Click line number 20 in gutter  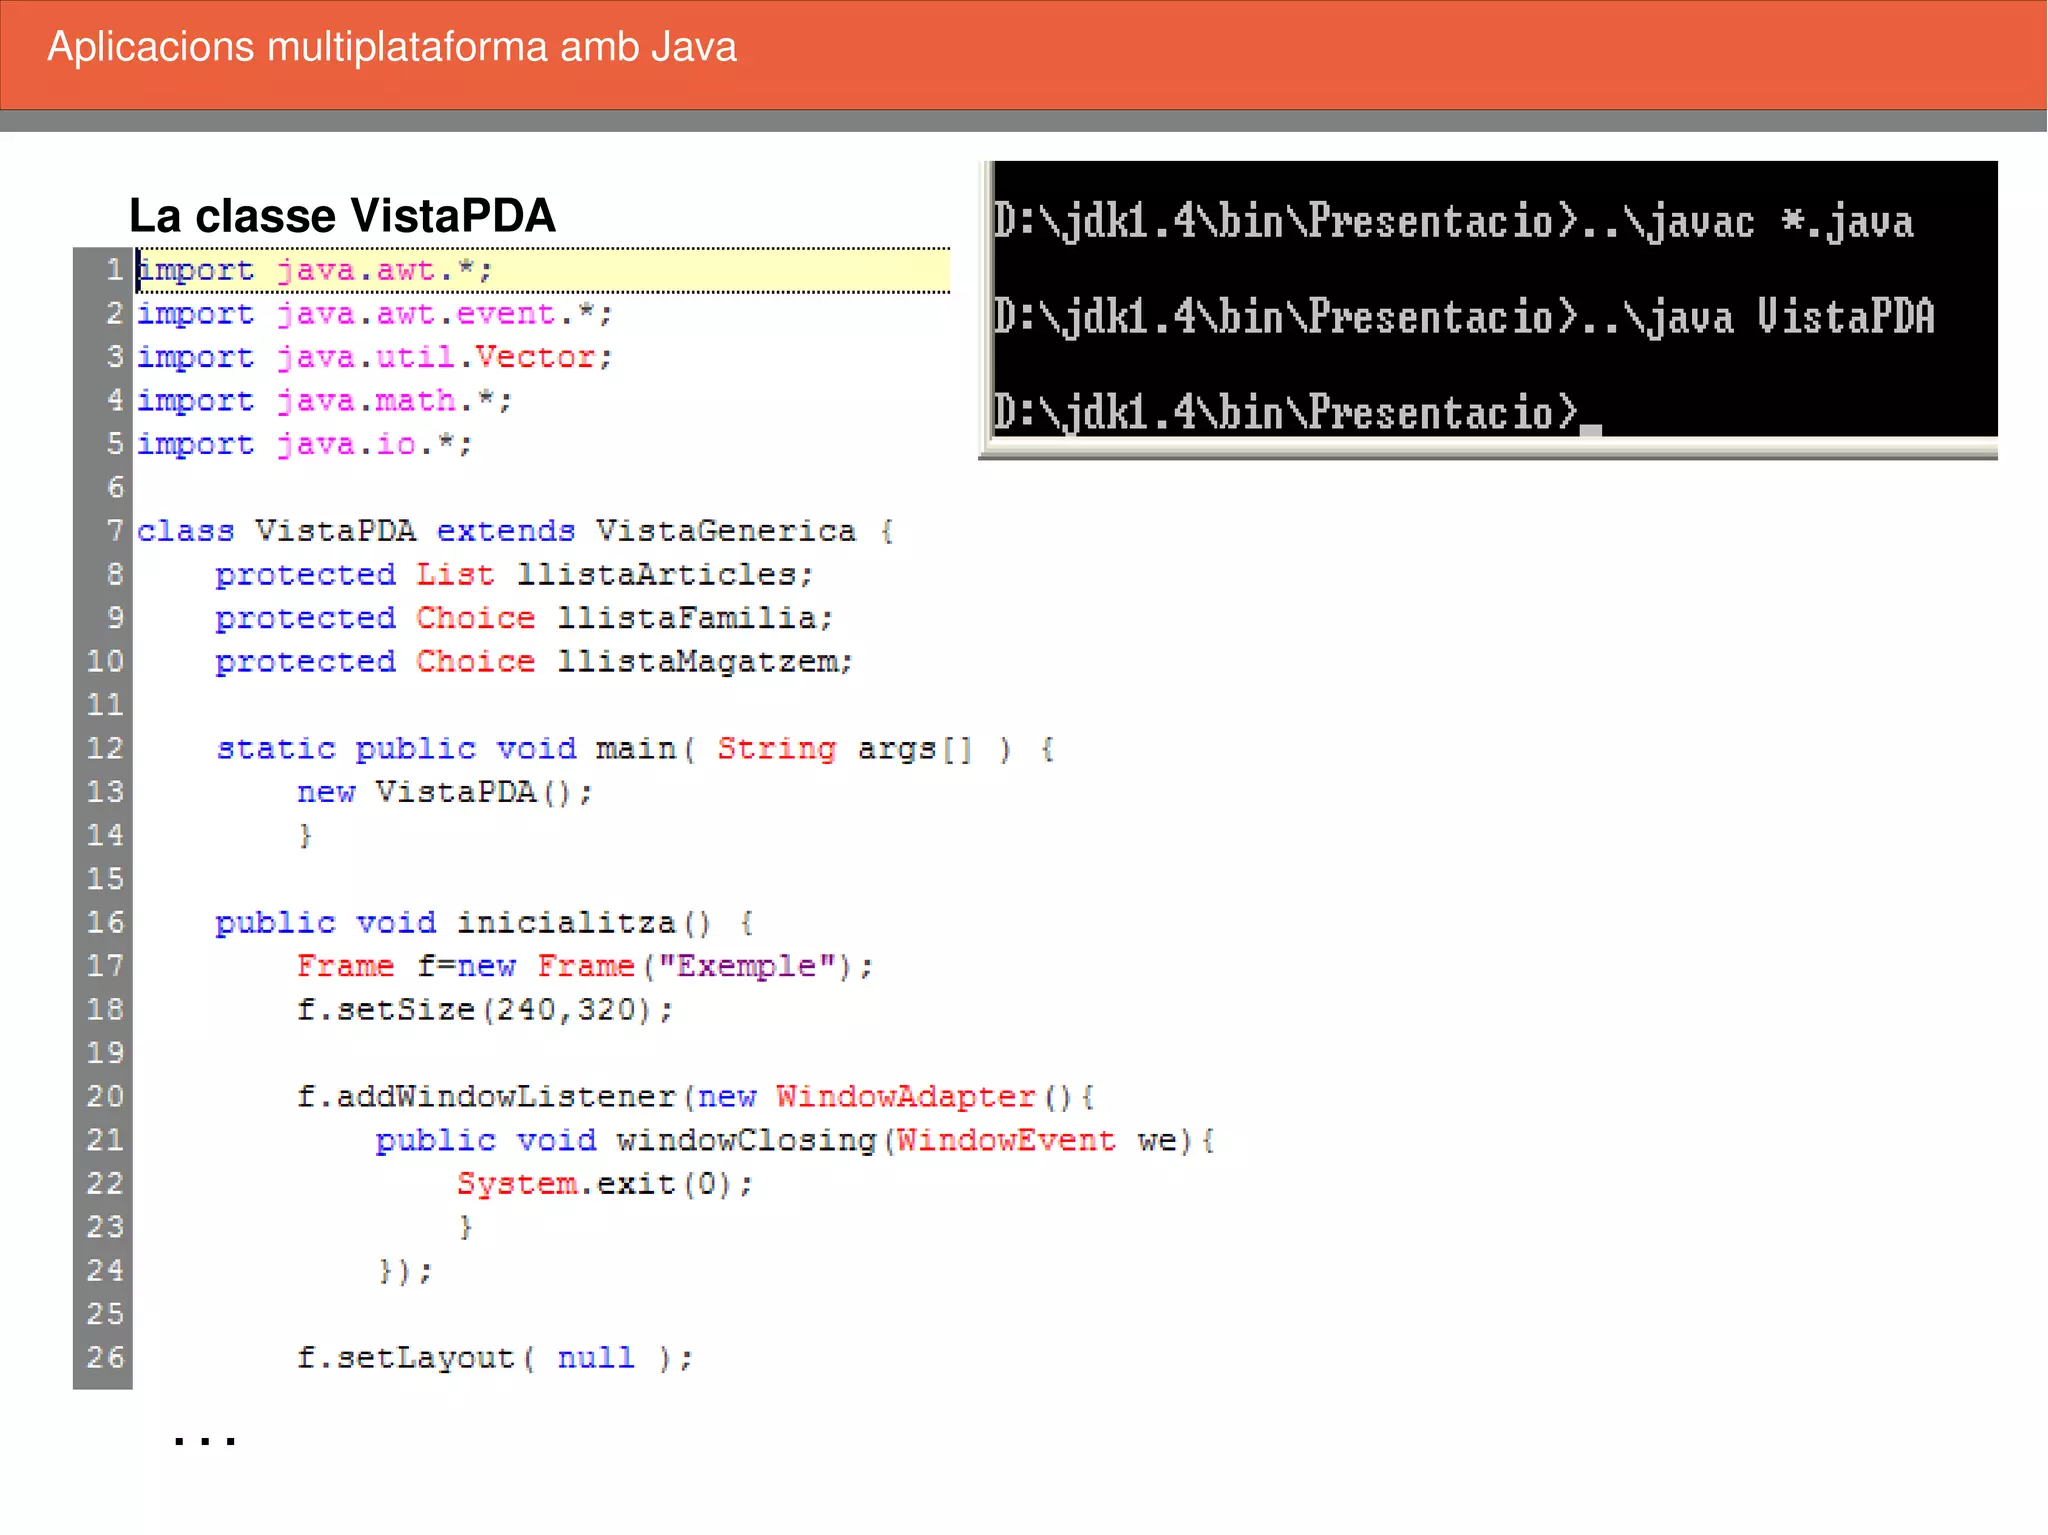click(105, 1097)
